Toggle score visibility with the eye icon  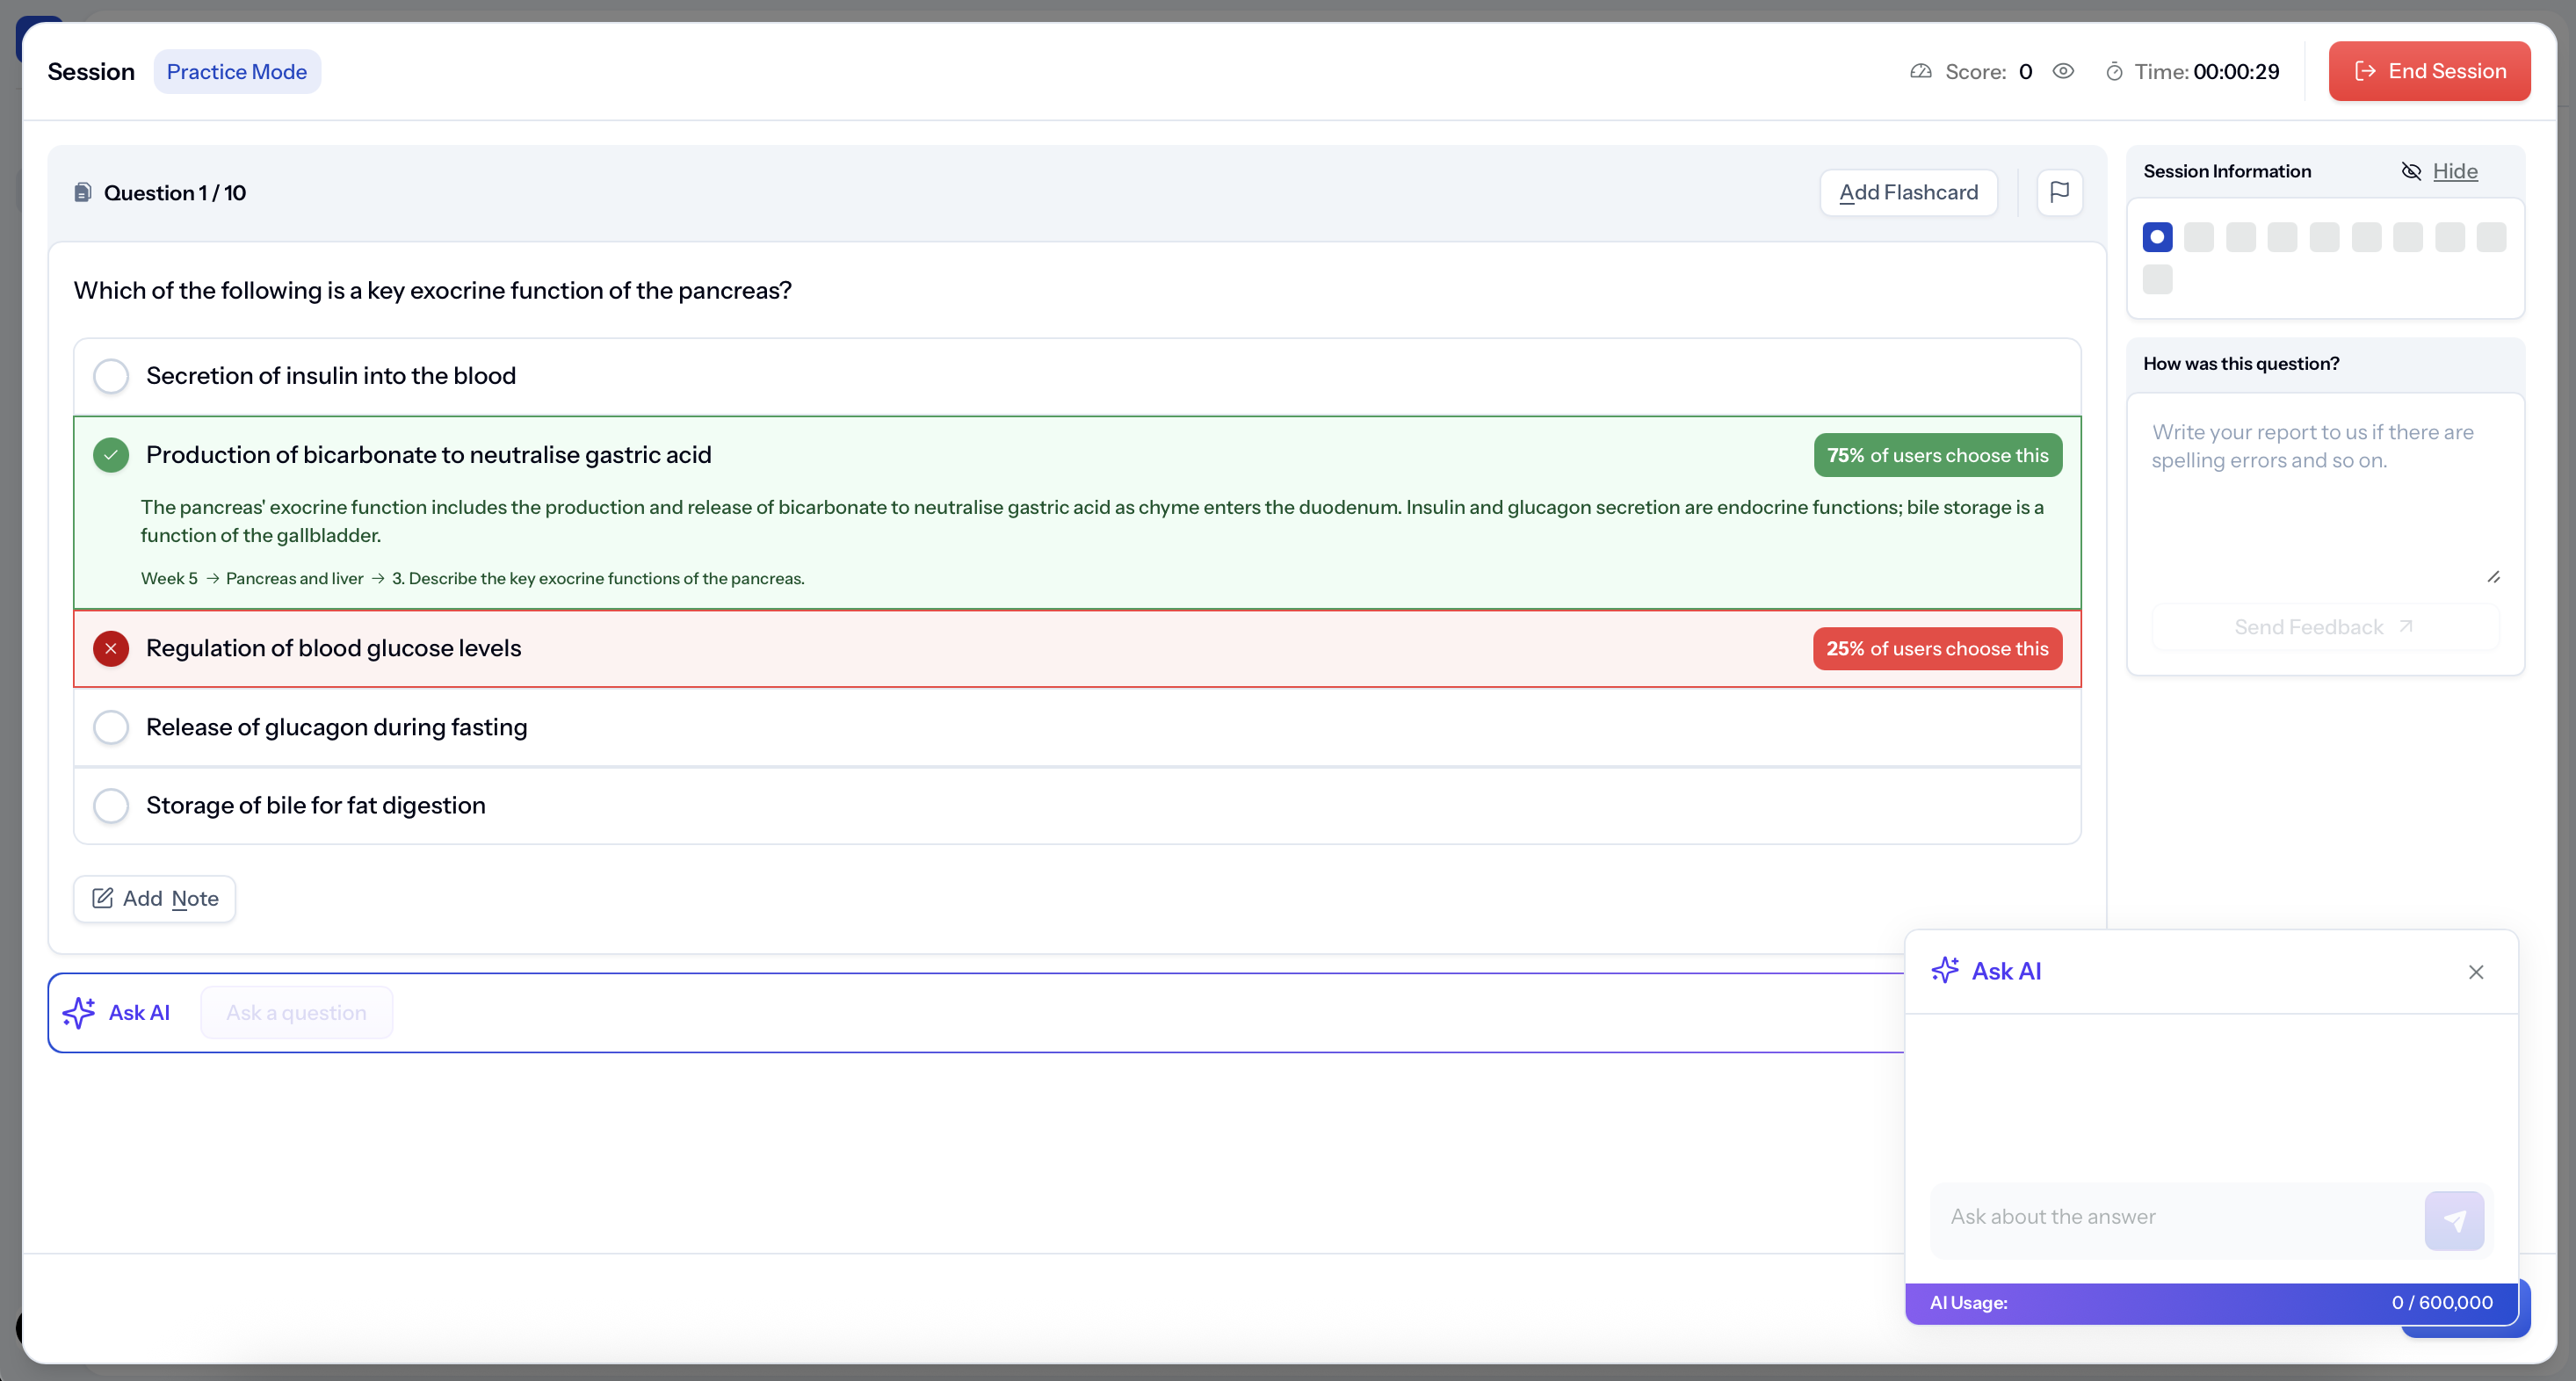tap(2063, 71)
